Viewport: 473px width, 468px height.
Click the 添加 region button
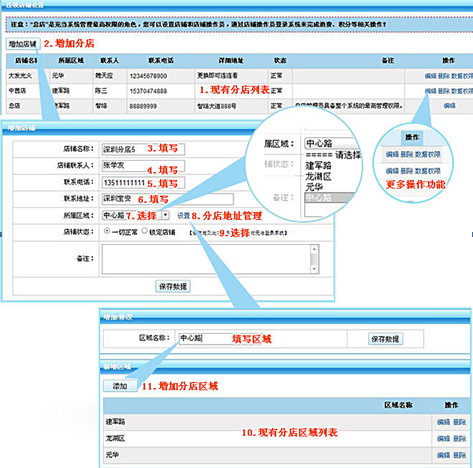[120, 386]
